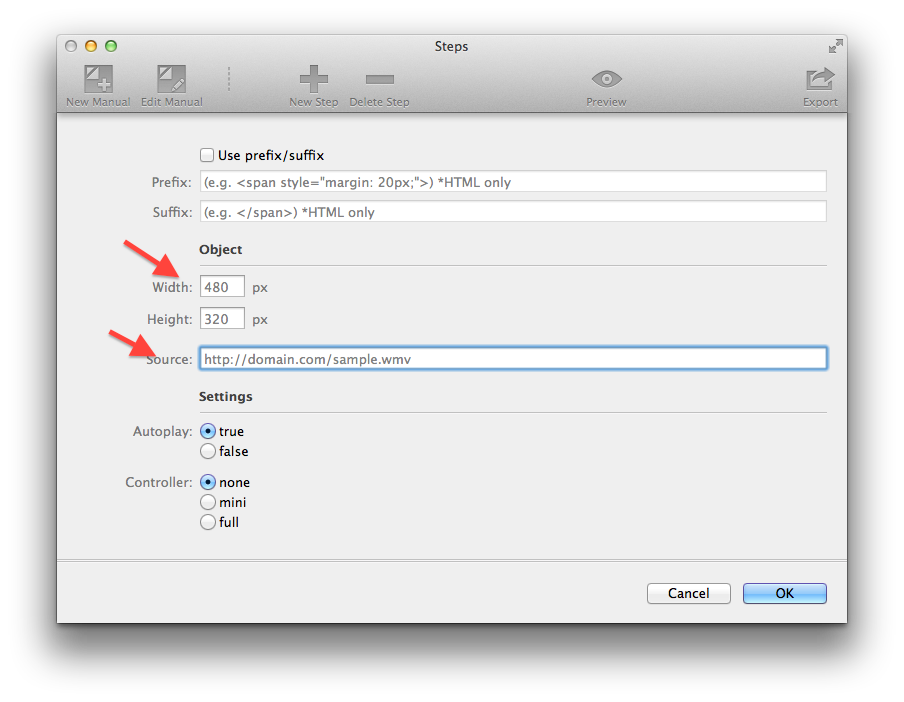The height and width of the screenshot is (702, 904).
Task: Add a step with New Step
Action: tap(313, 80)
